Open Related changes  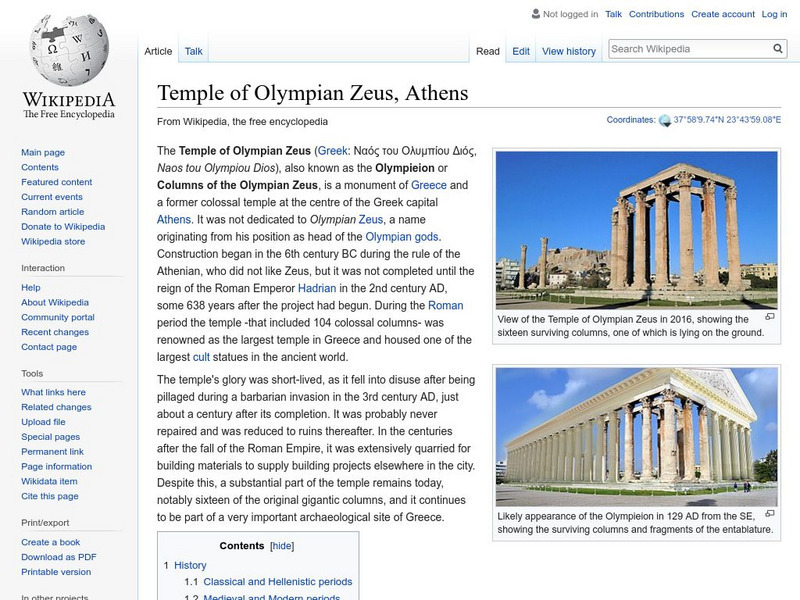(x=56, y=407)
